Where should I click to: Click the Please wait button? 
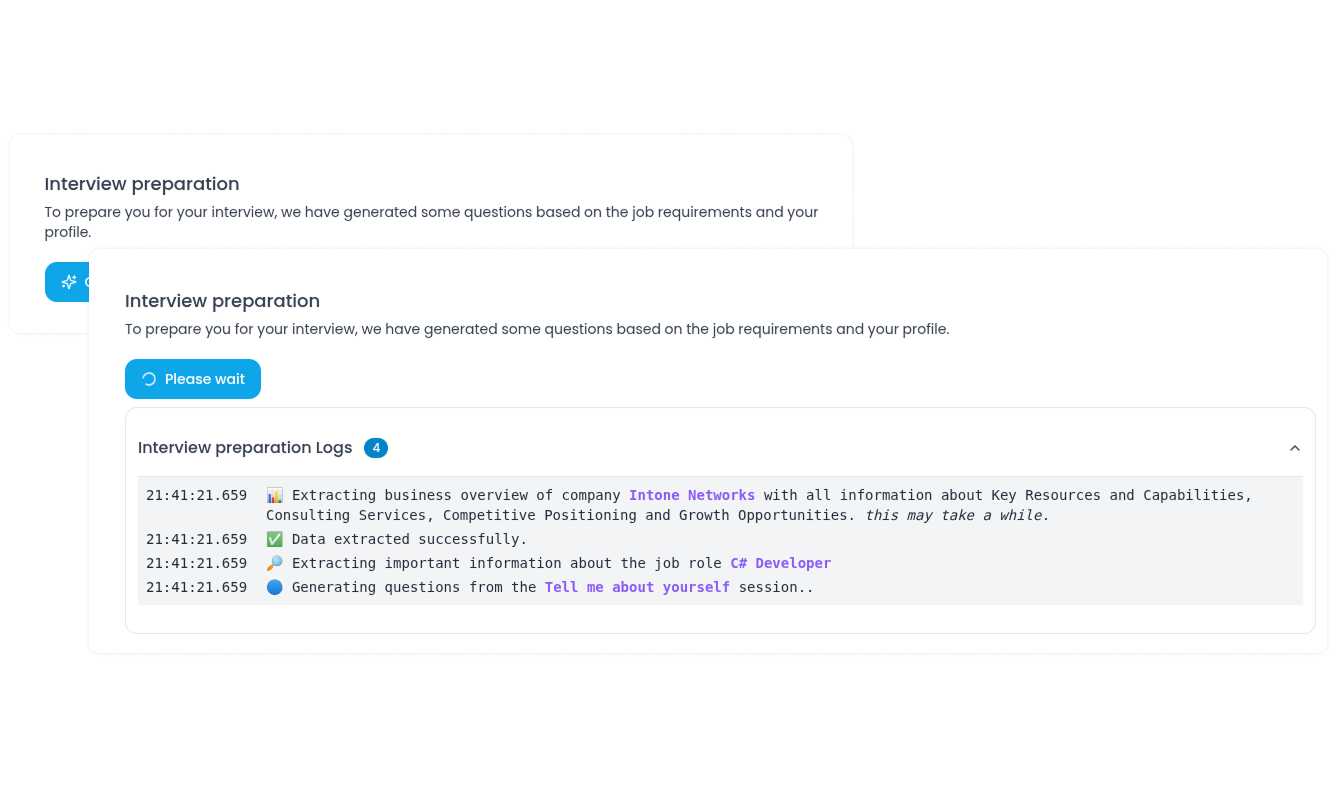click(x=193, y=379)
